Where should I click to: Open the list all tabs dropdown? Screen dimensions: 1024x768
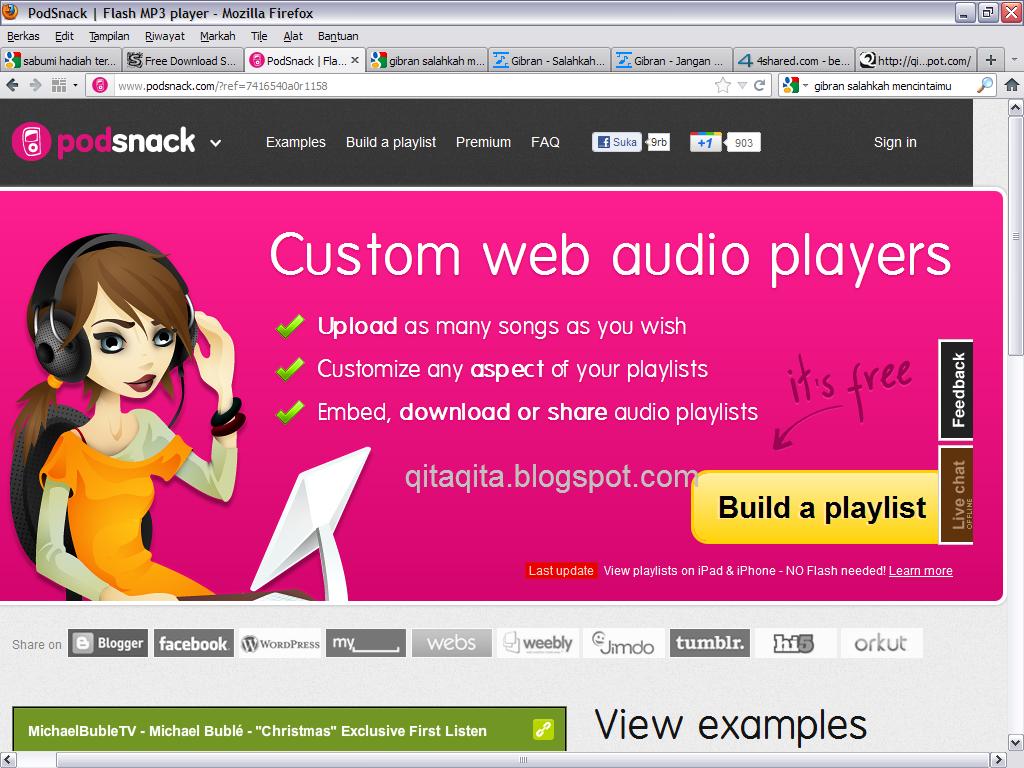[1014, 60]
